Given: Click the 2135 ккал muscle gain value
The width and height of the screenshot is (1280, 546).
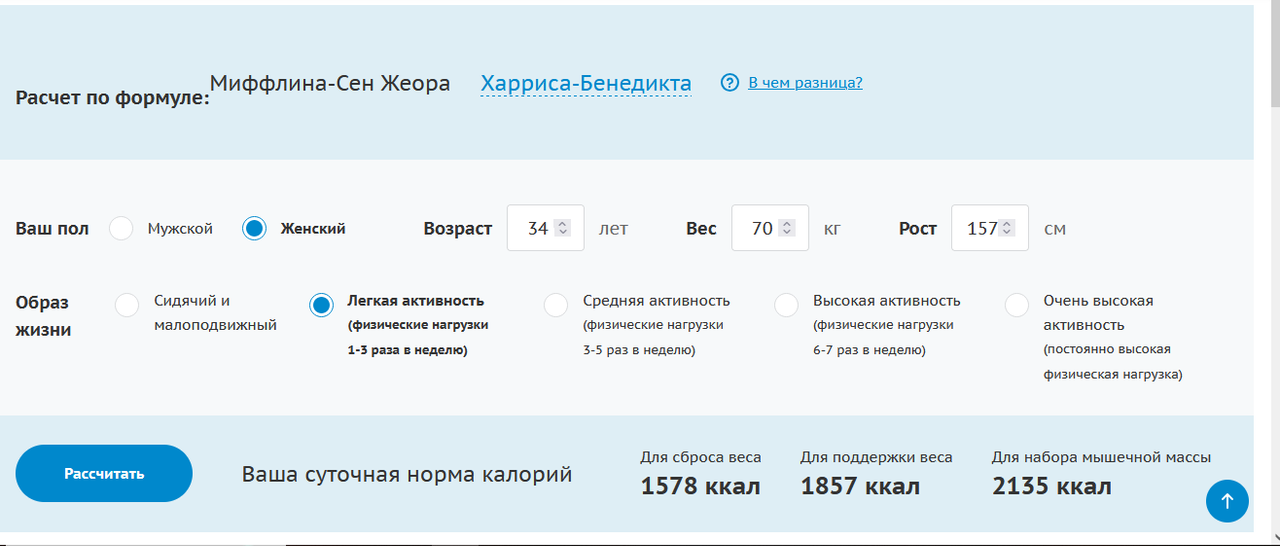Looking at the screenshot, I should (x=1052, y=487).
